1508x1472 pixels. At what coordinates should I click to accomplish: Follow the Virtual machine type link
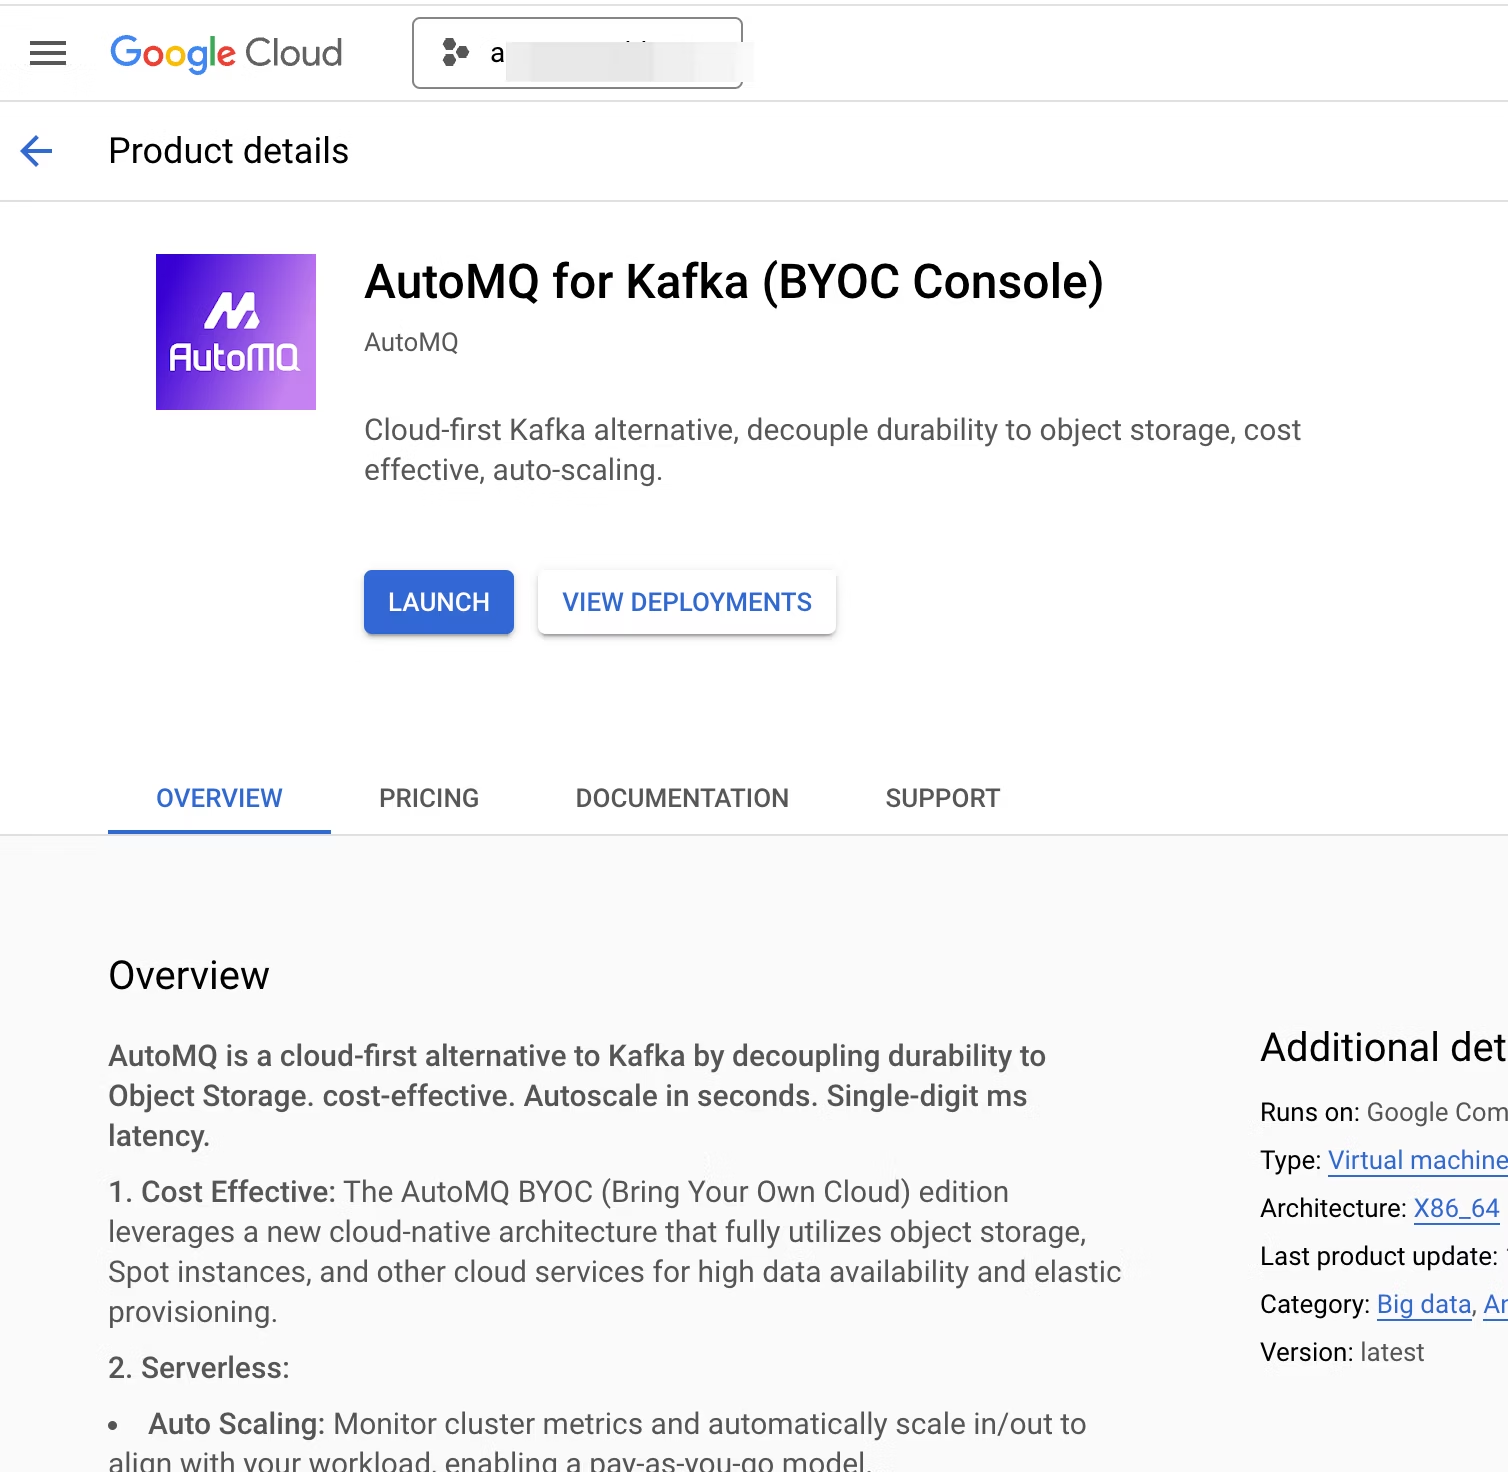[x=1416, y=1160]
